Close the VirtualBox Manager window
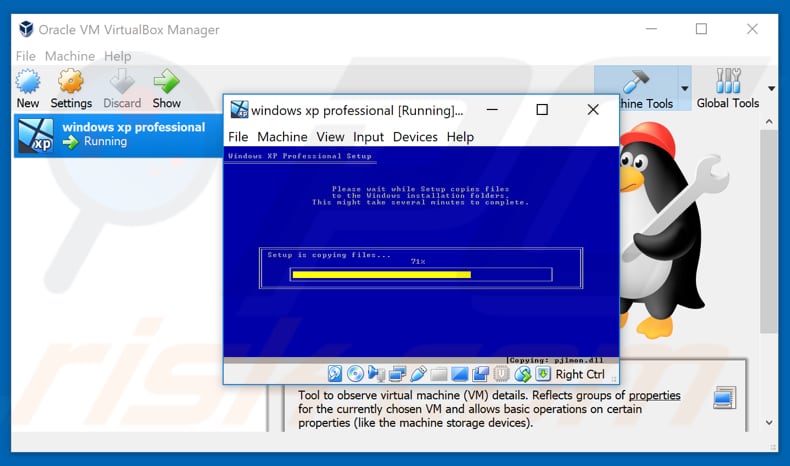This screenshot has width=790, height=466. coord(752,29)
